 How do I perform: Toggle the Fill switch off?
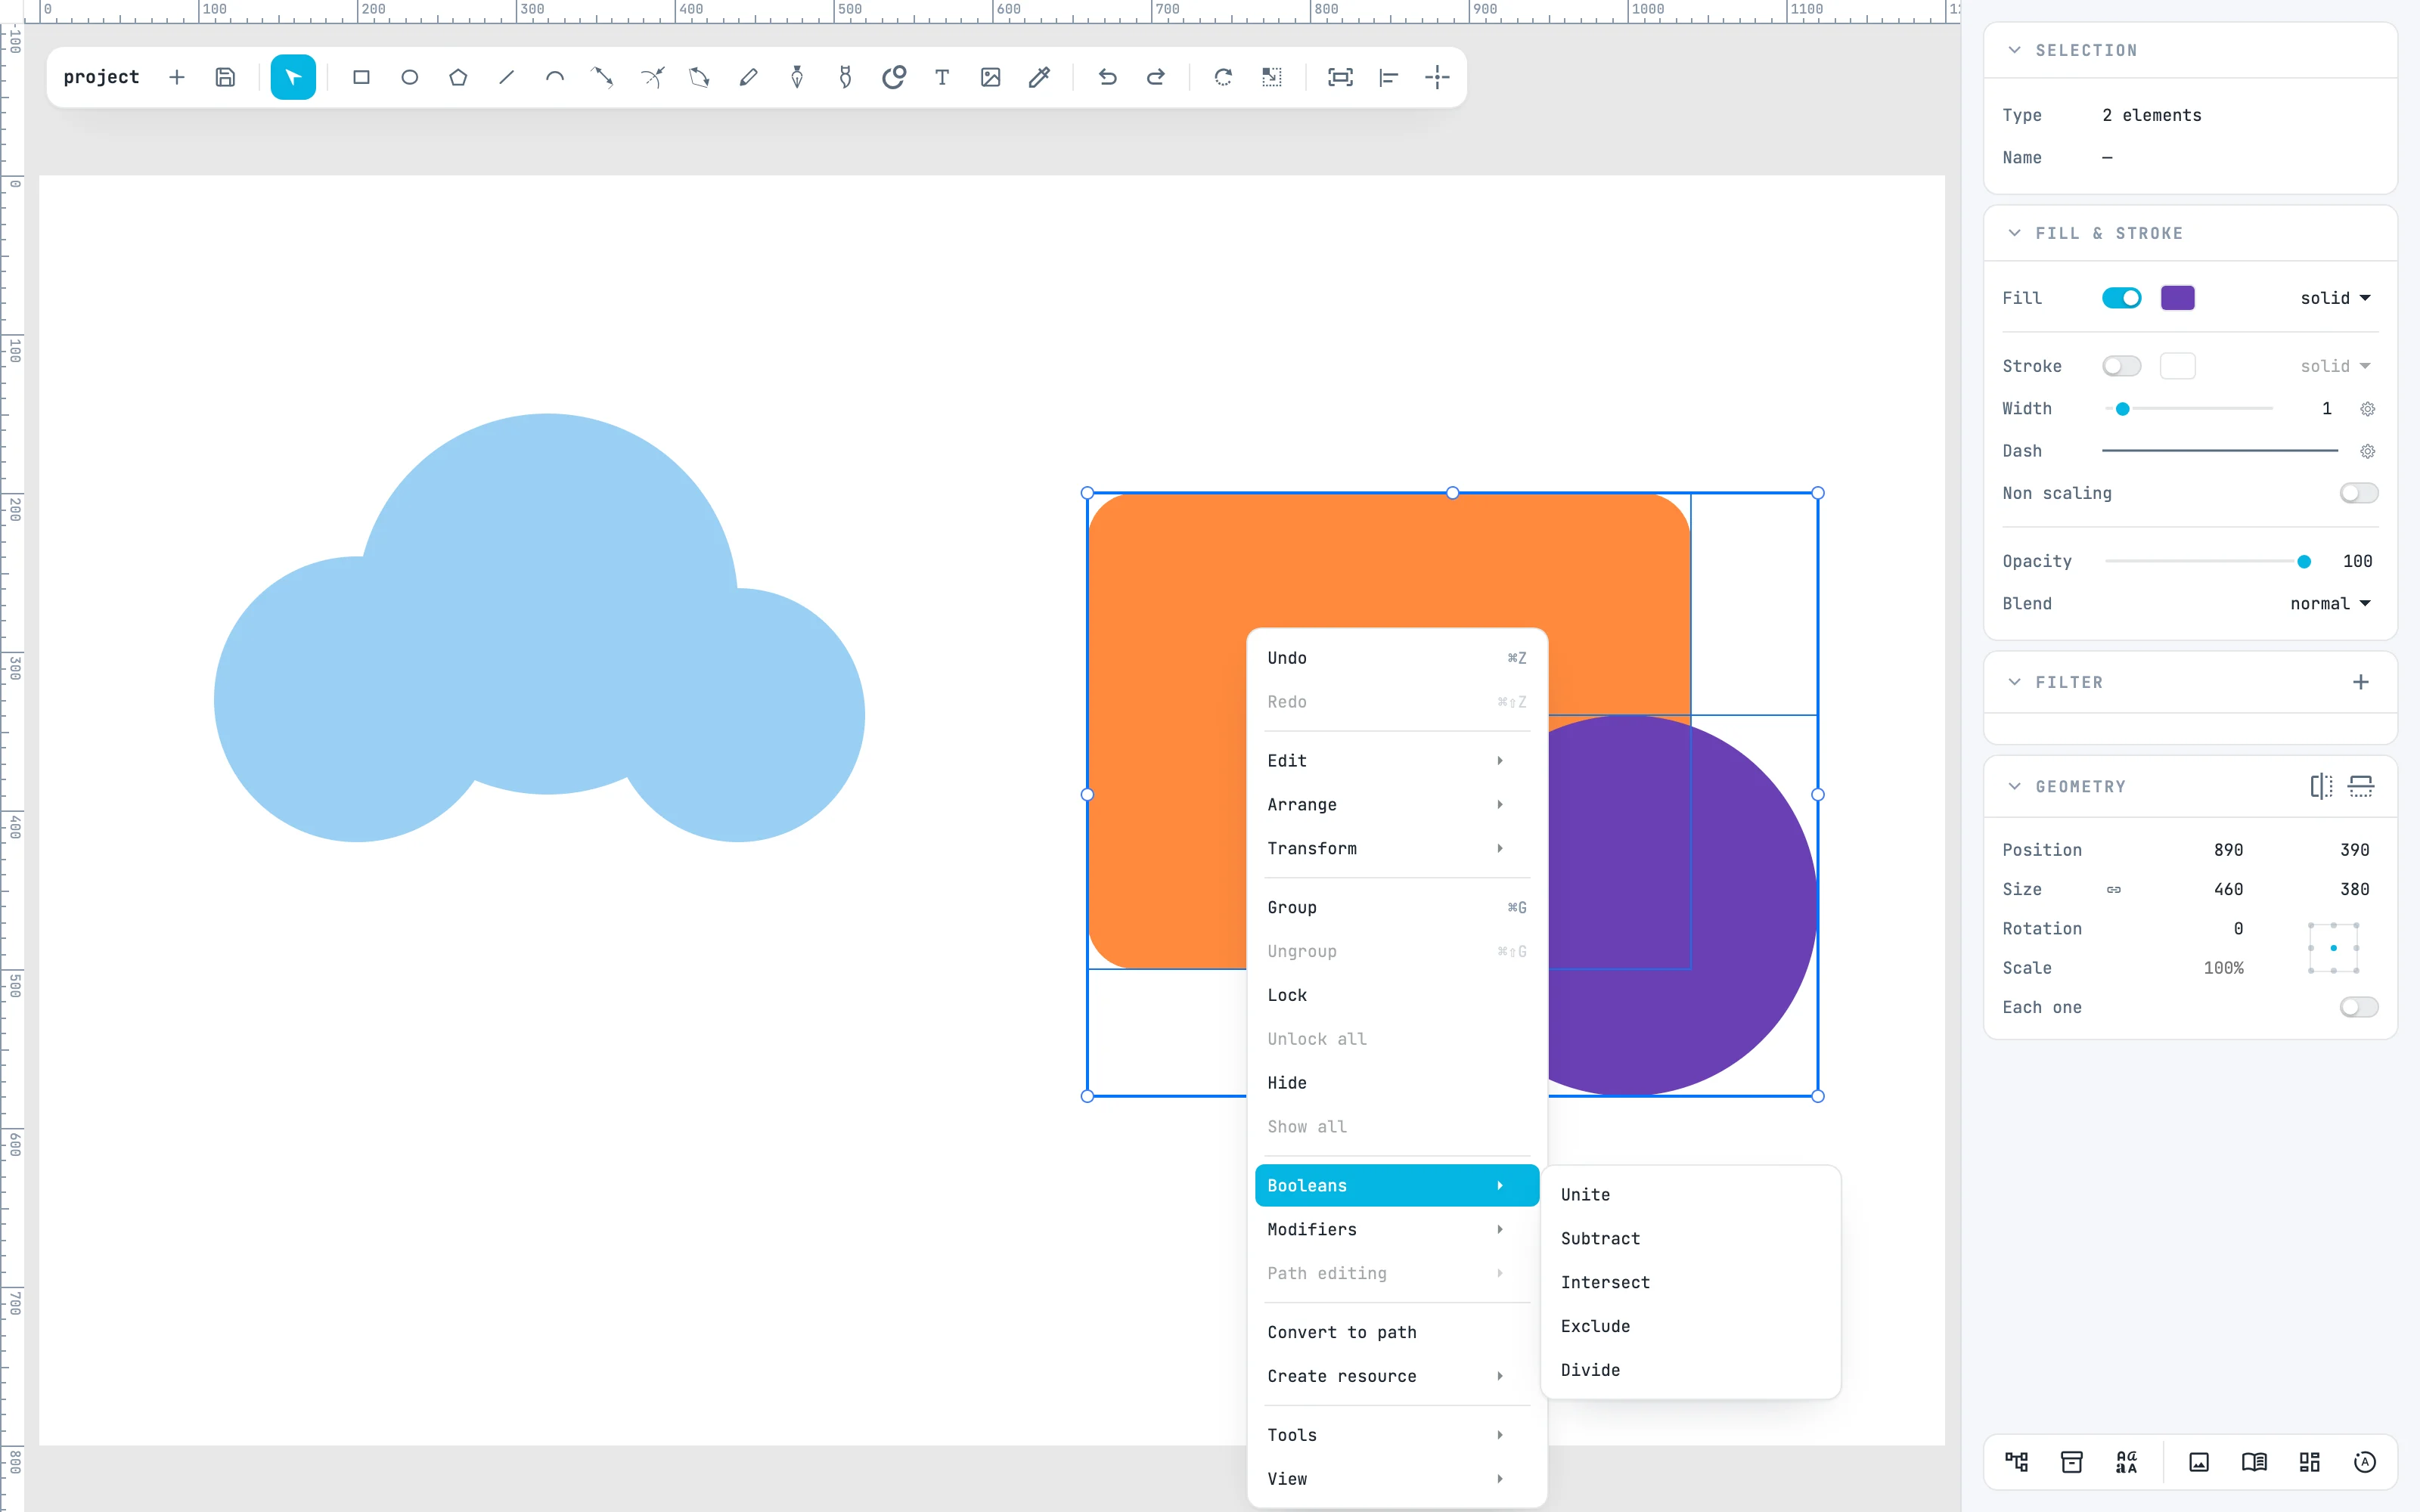[x=2121, y=298]
